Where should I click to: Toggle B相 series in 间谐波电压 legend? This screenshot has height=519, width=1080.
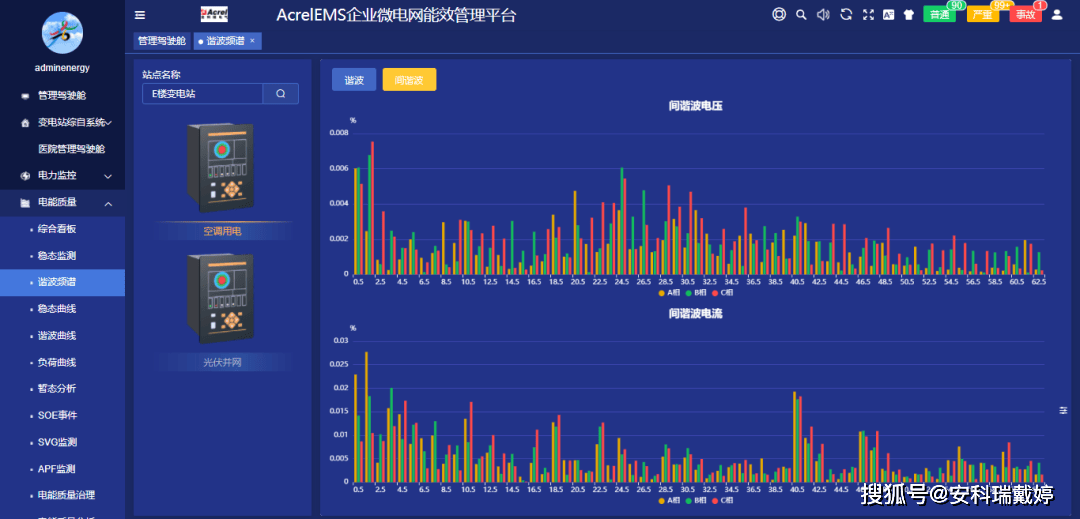pos(695,292)
